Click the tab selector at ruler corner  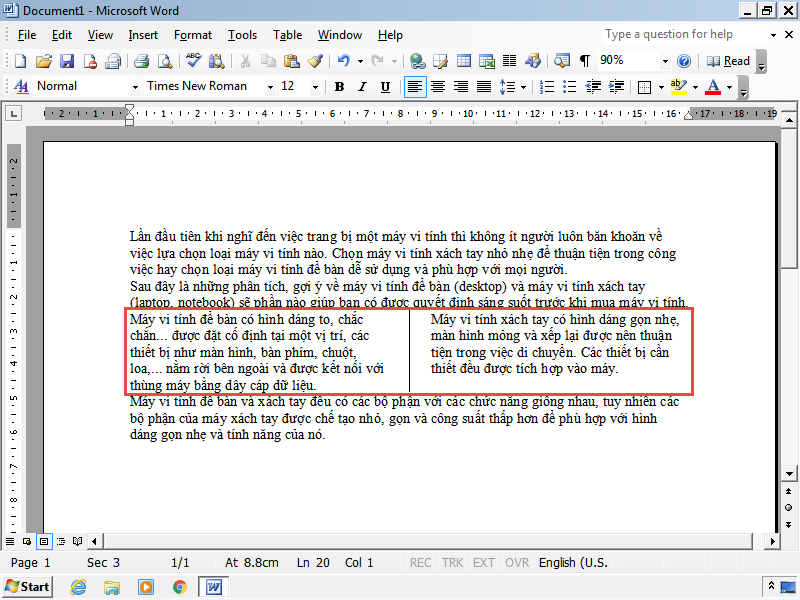(13, 113)
